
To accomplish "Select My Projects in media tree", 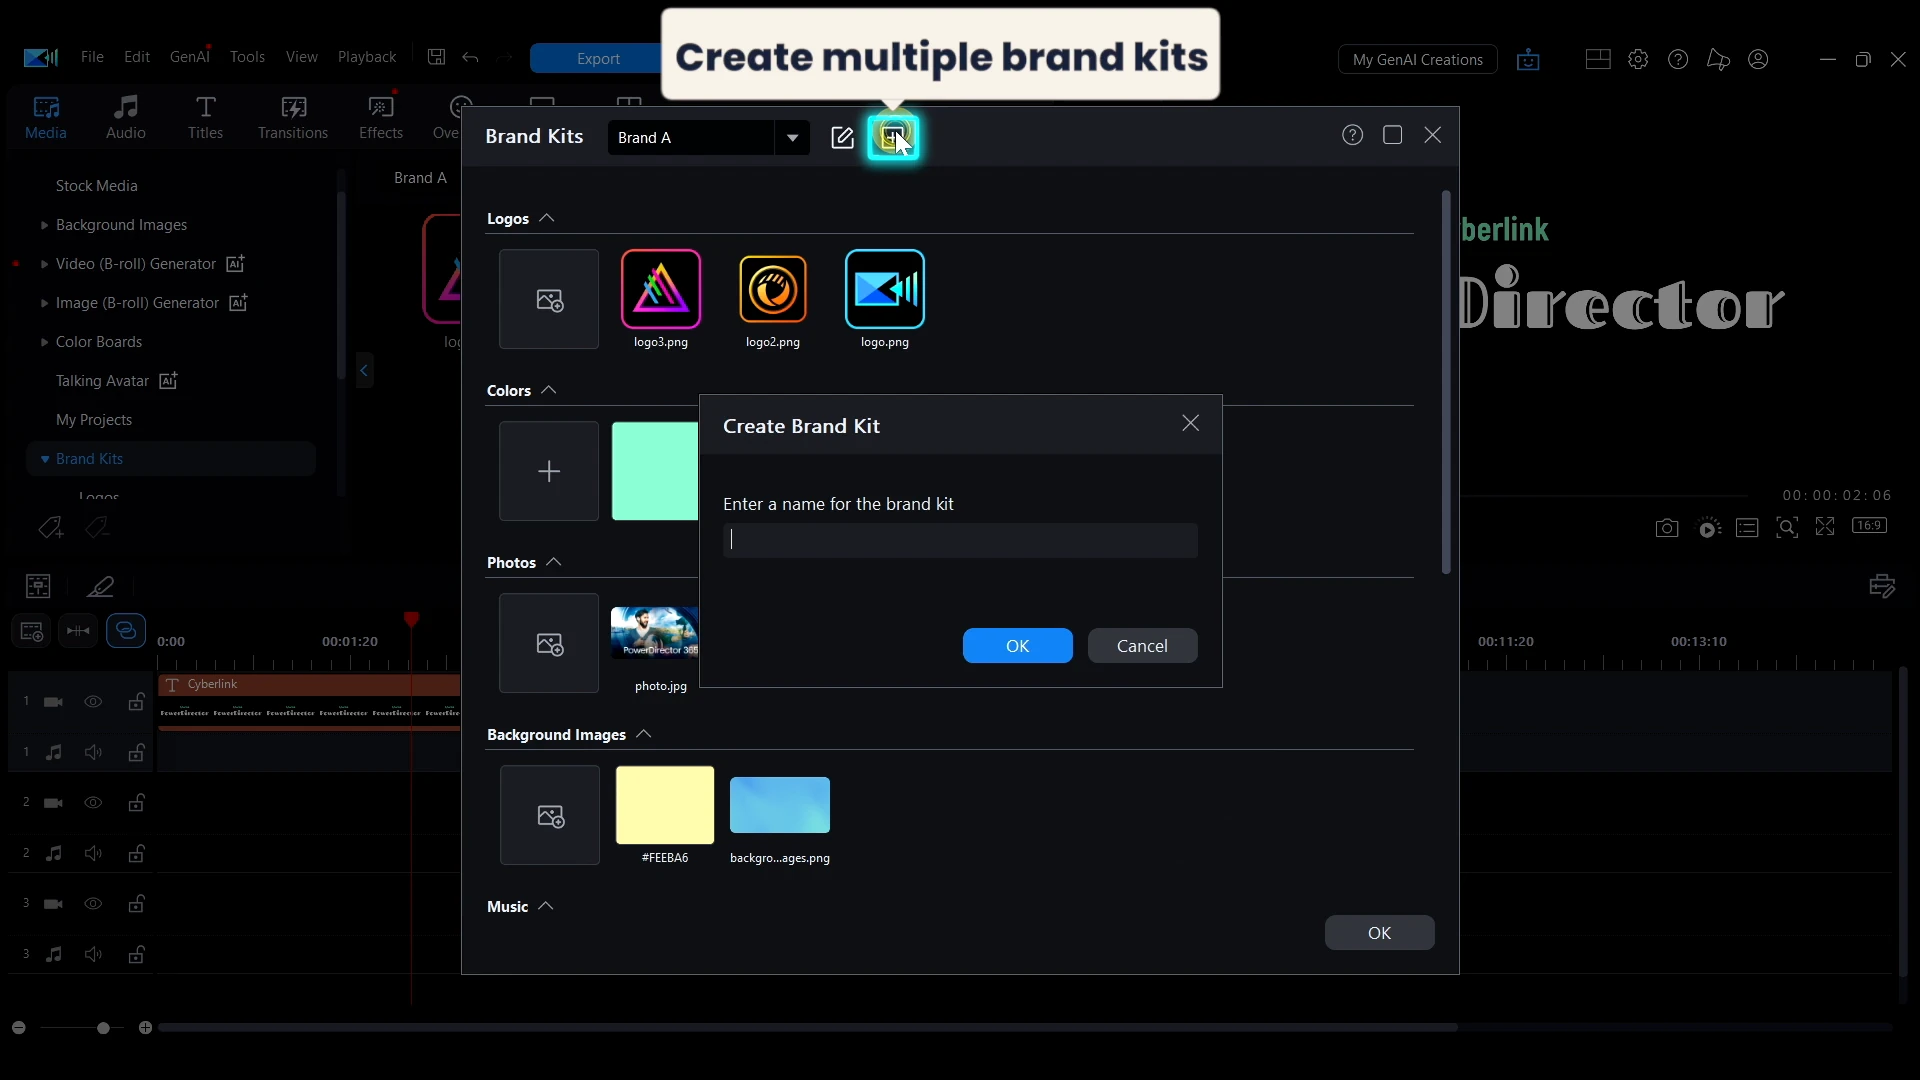I will (x=94, y=420).
